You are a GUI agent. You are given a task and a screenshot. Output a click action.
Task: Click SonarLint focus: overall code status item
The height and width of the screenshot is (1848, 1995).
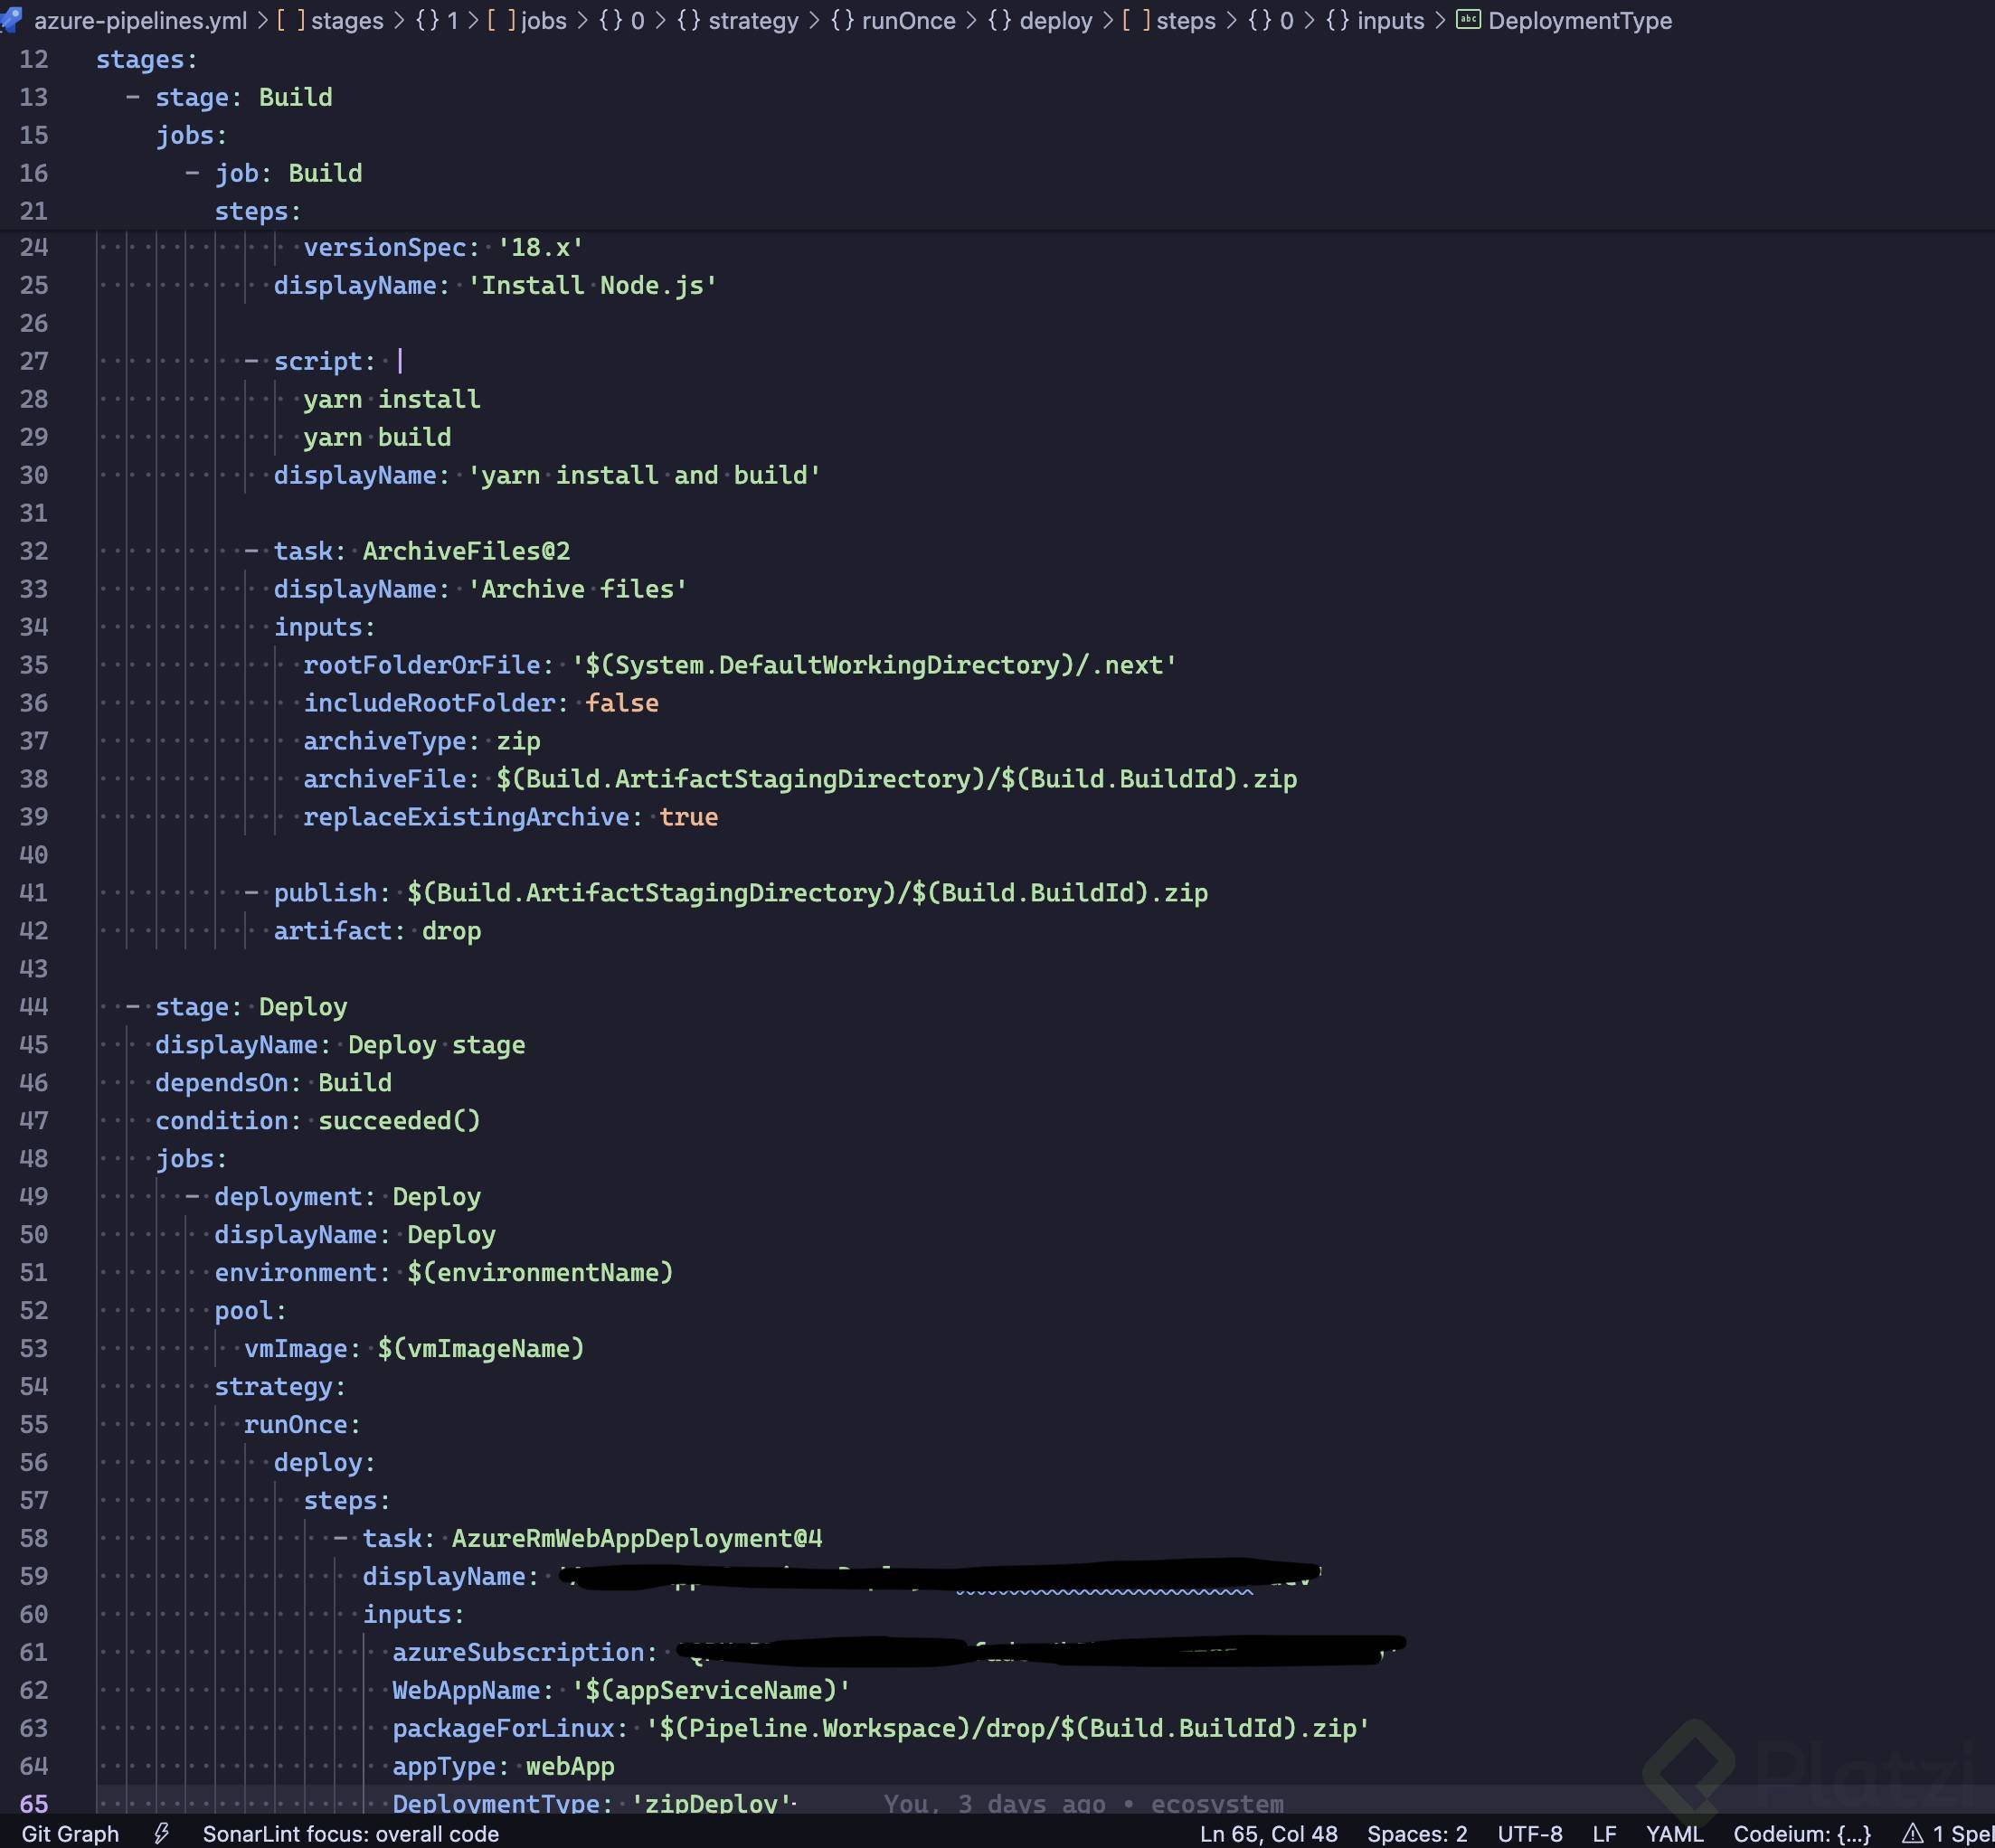tap(350, 1833)
